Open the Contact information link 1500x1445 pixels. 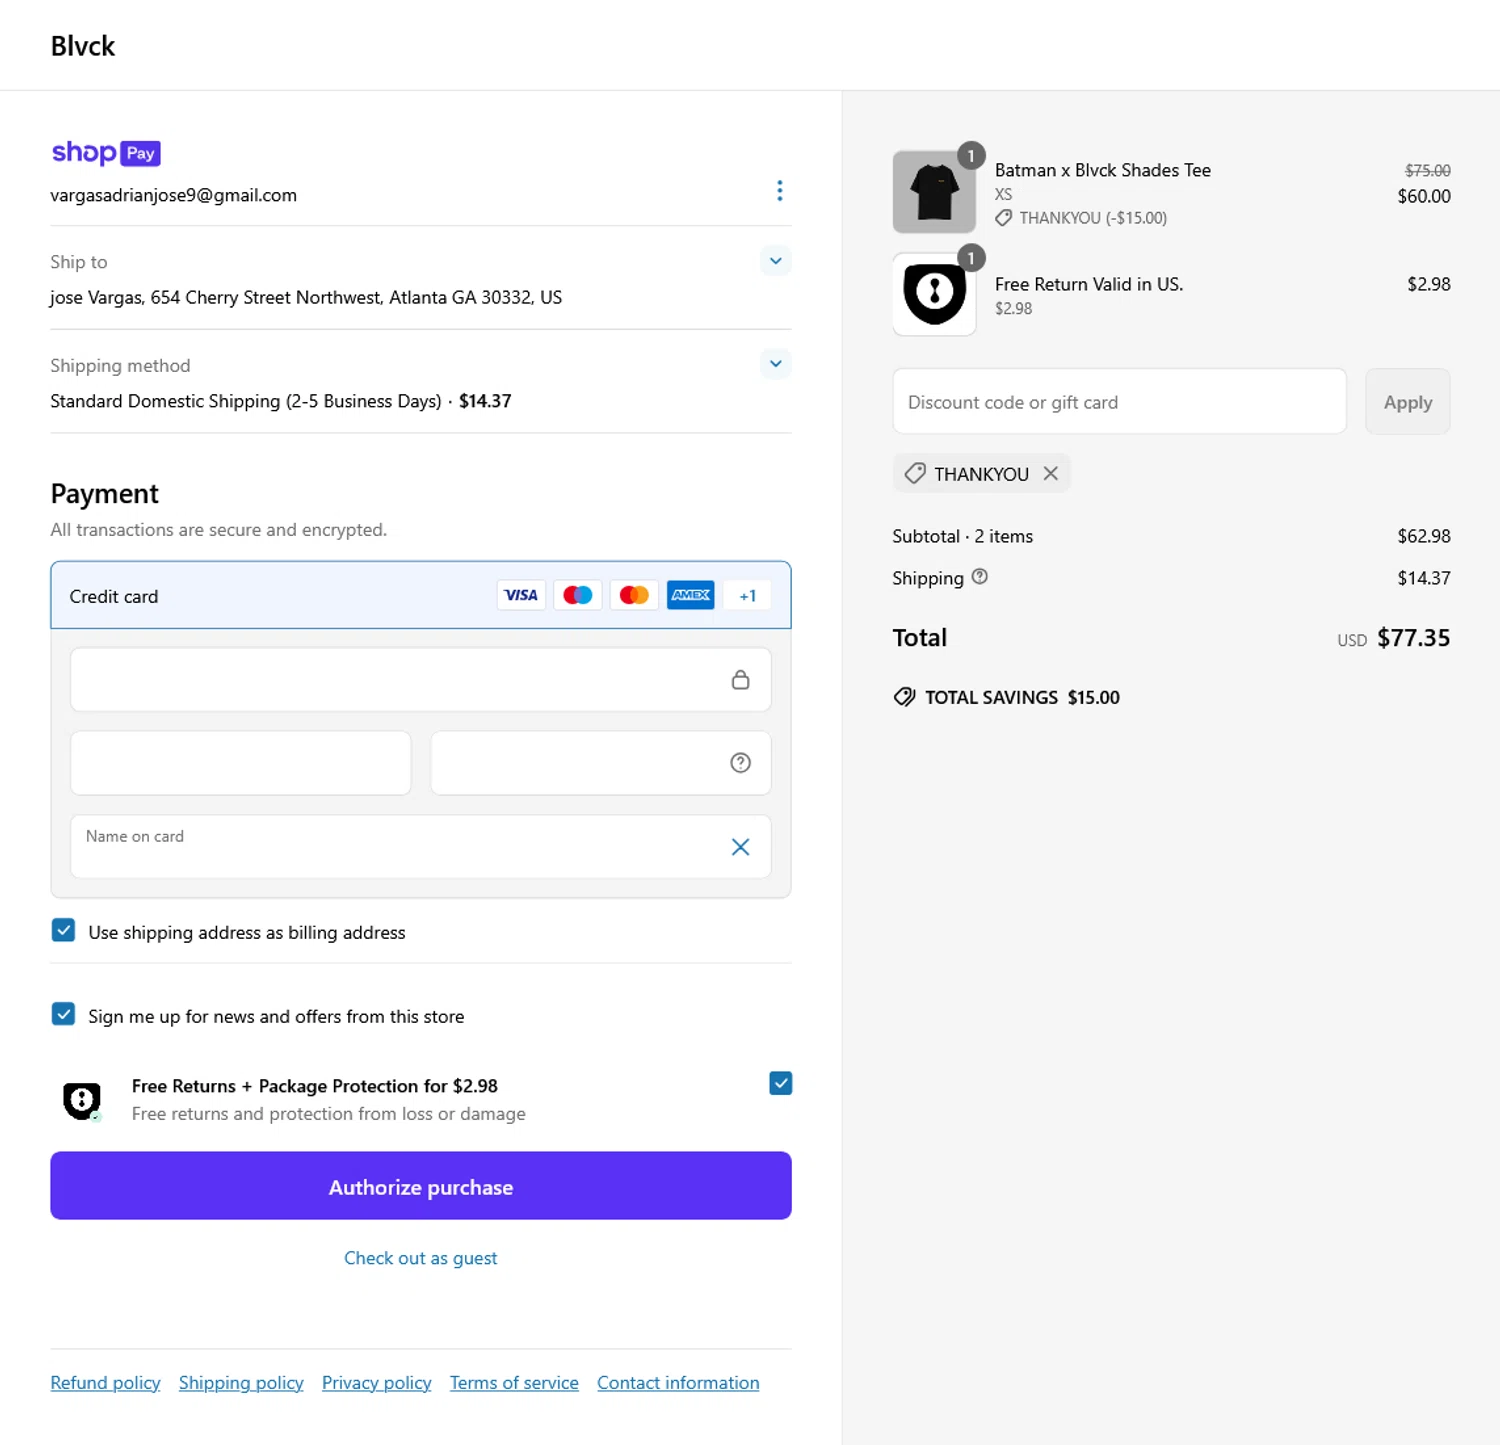tap(678, 1383)
